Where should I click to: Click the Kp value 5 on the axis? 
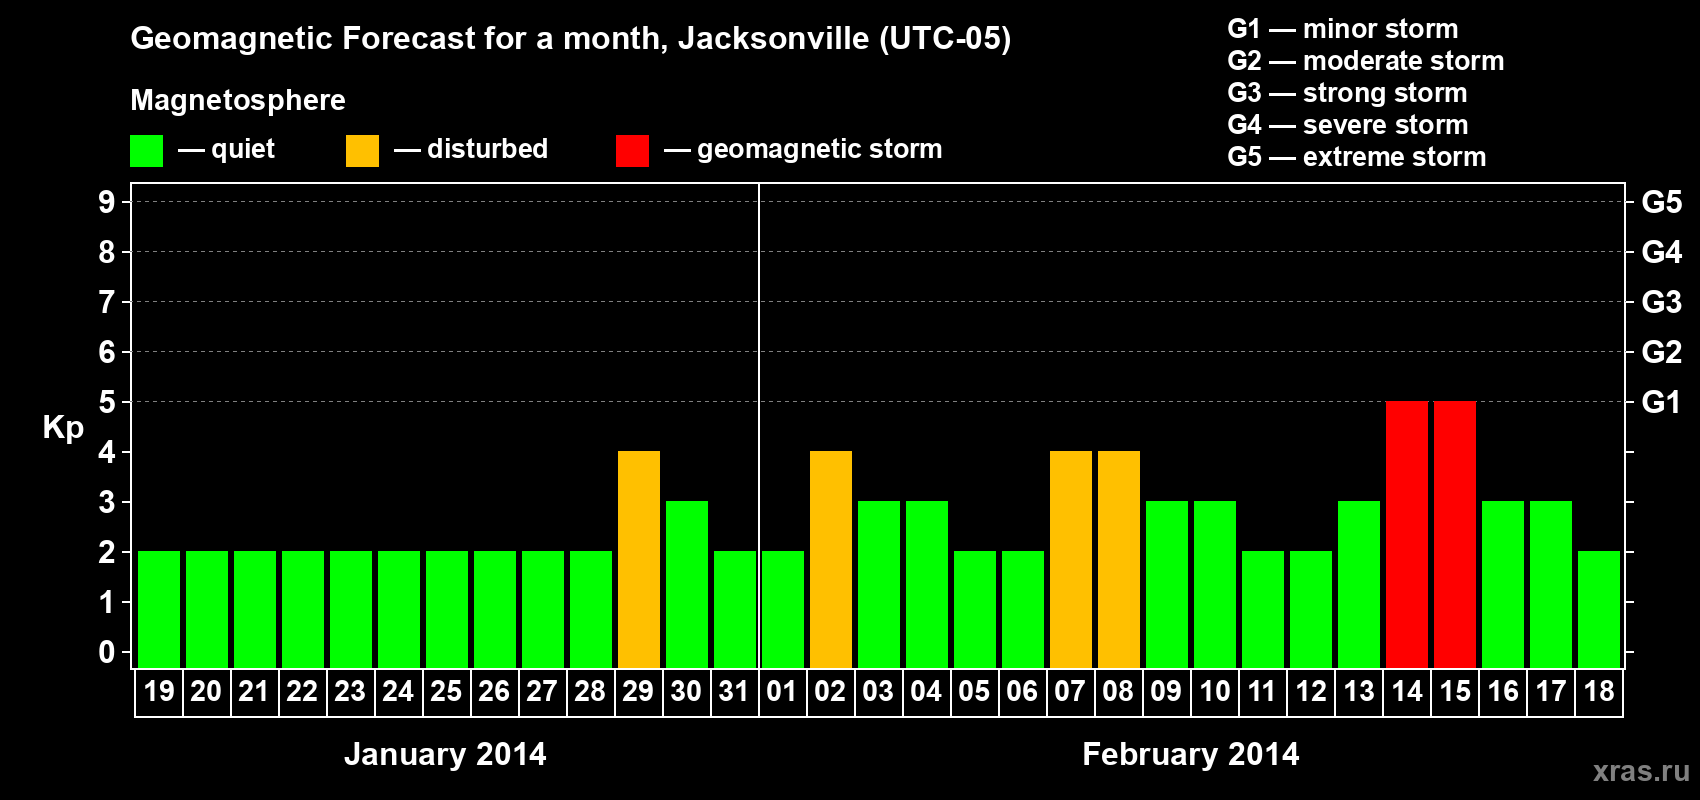[107, 402]
